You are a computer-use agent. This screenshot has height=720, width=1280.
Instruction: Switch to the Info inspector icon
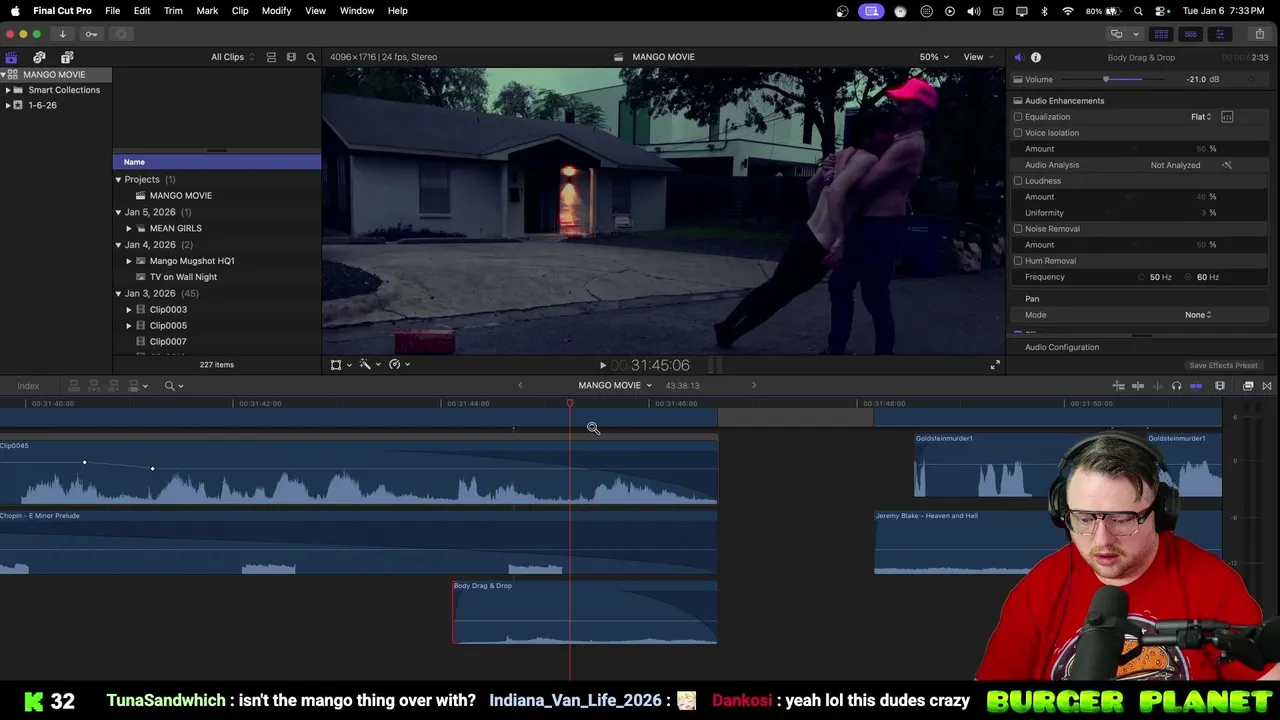click(1036, 57)
